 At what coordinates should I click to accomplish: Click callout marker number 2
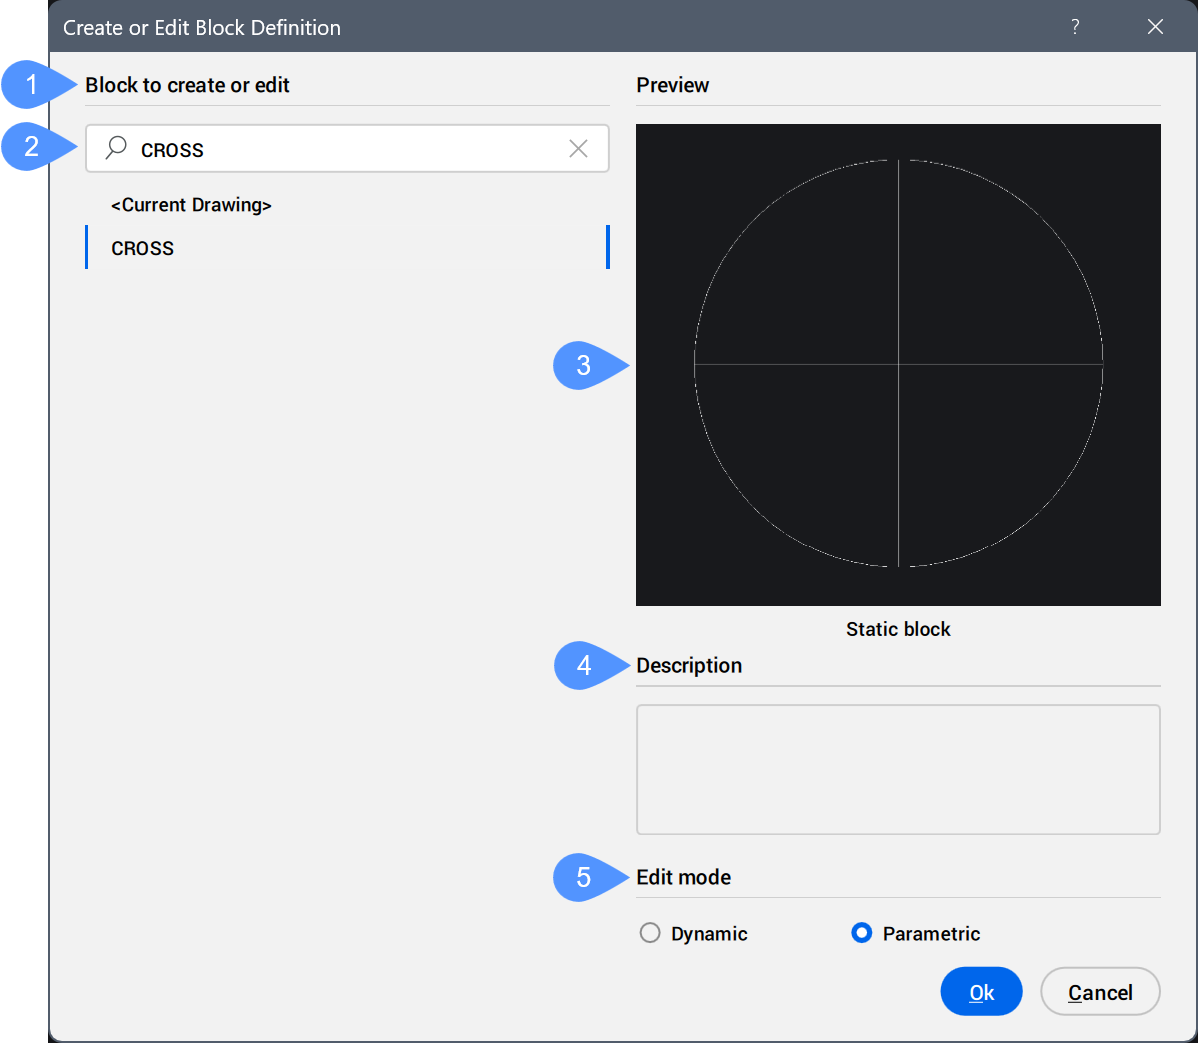click(x=32, y=147)
